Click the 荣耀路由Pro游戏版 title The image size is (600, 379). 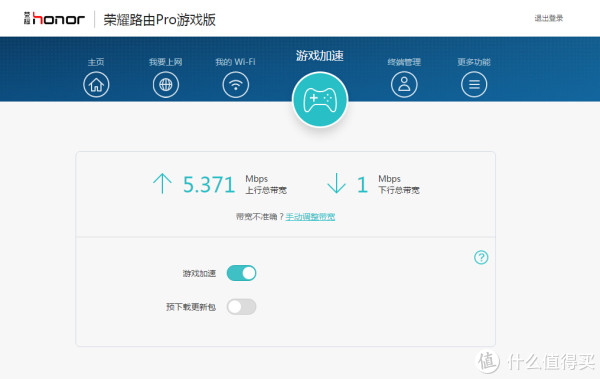click(x=160, y=19)
